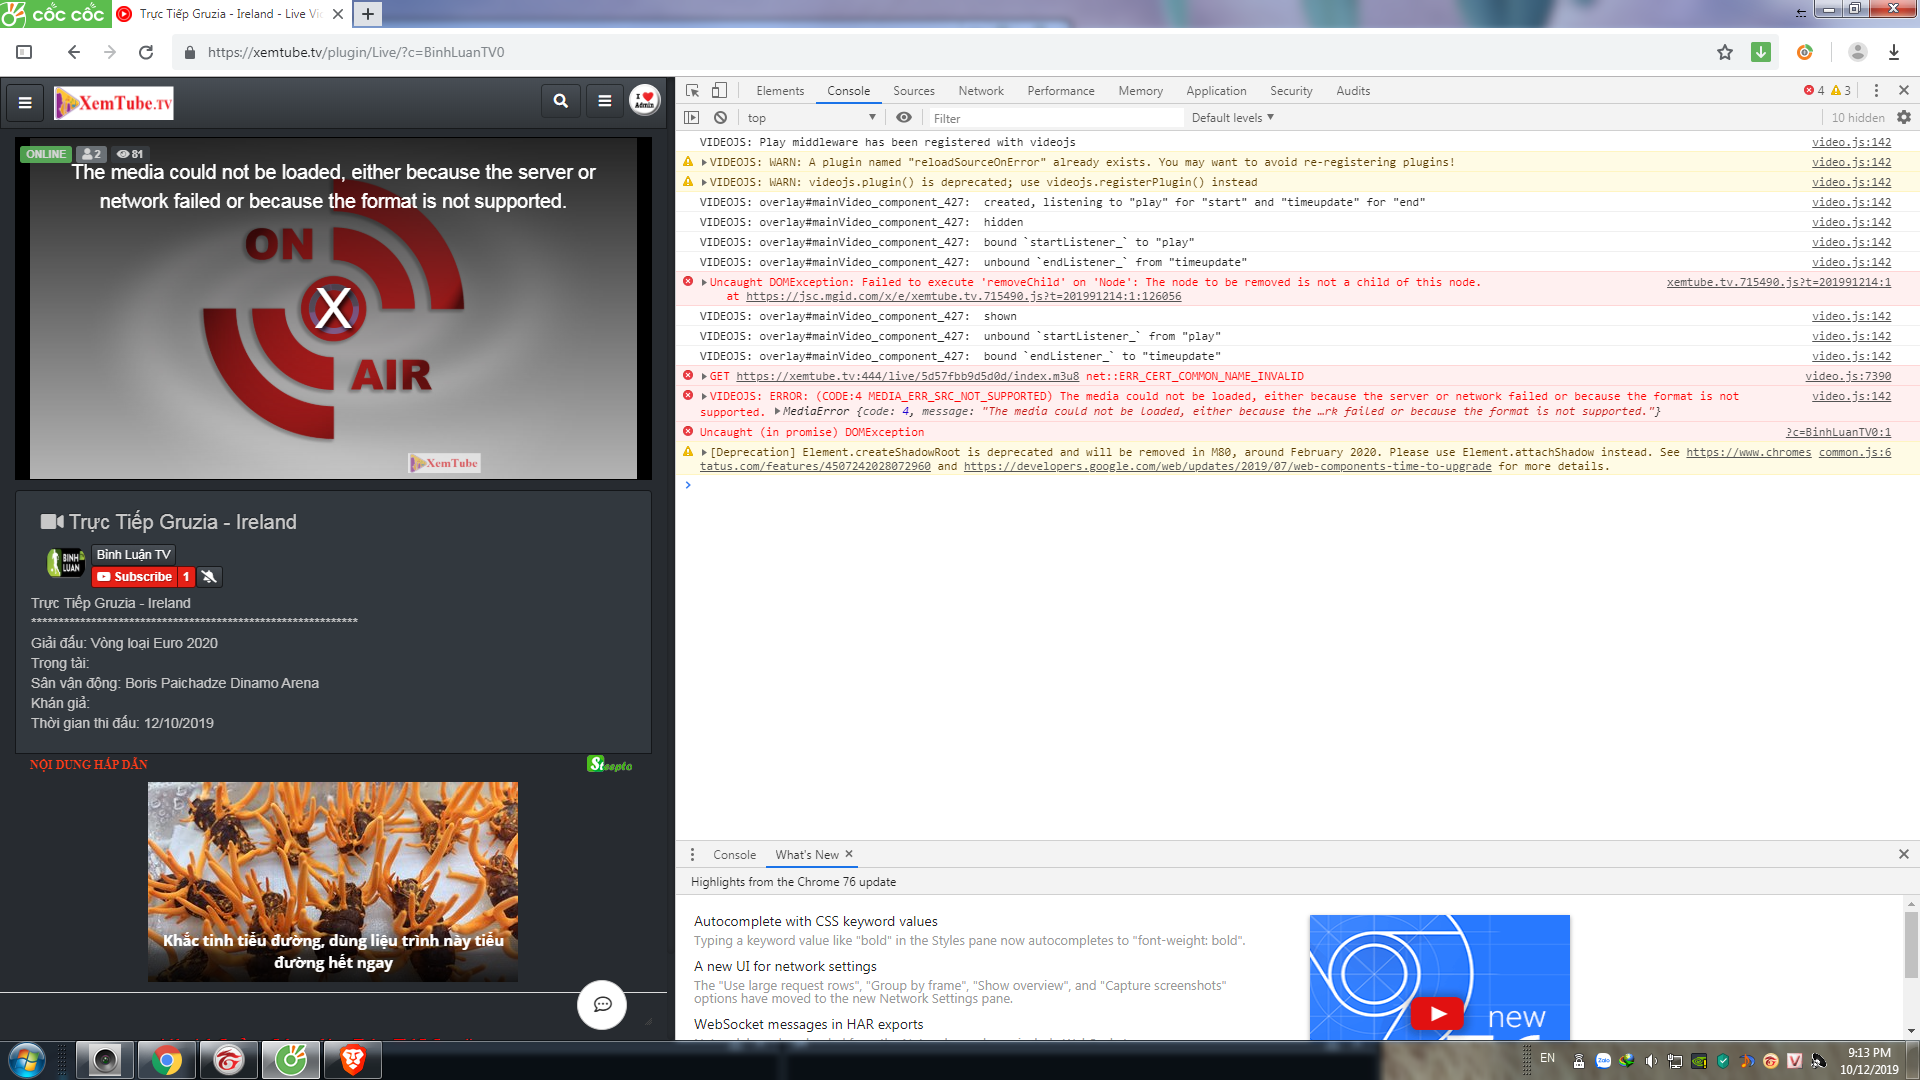1920x1080 pixels.
Task: Subscribe to the Bình Luận TV channel
Action: (x=136, y=577)
